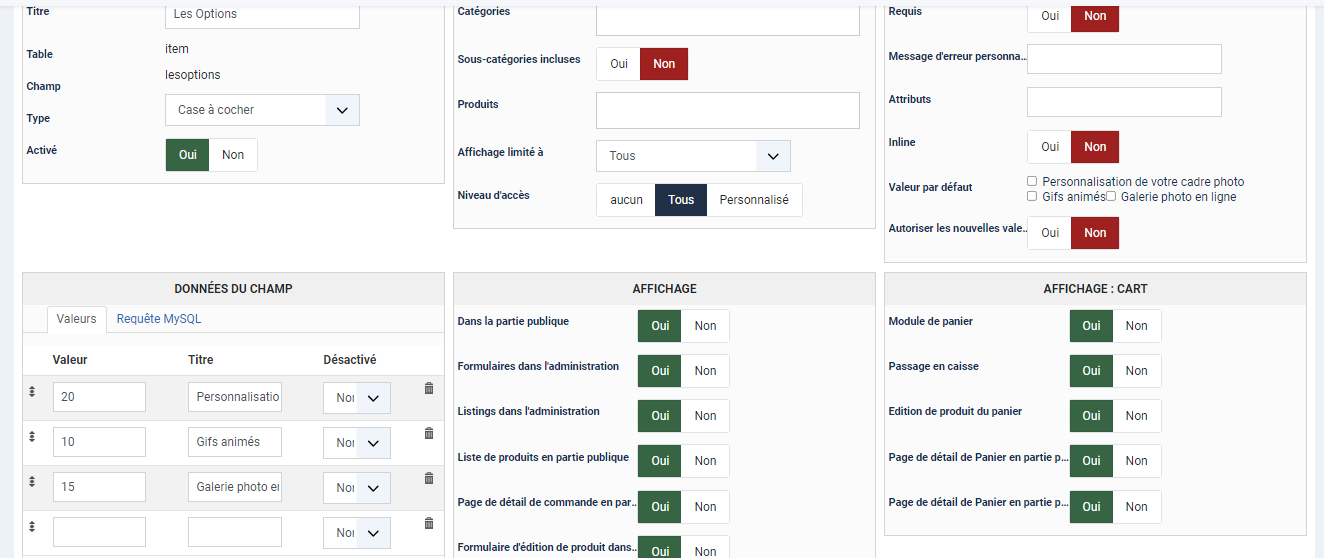
Task: Switch to the Requête MySQL tab
Action: point(159,319)
